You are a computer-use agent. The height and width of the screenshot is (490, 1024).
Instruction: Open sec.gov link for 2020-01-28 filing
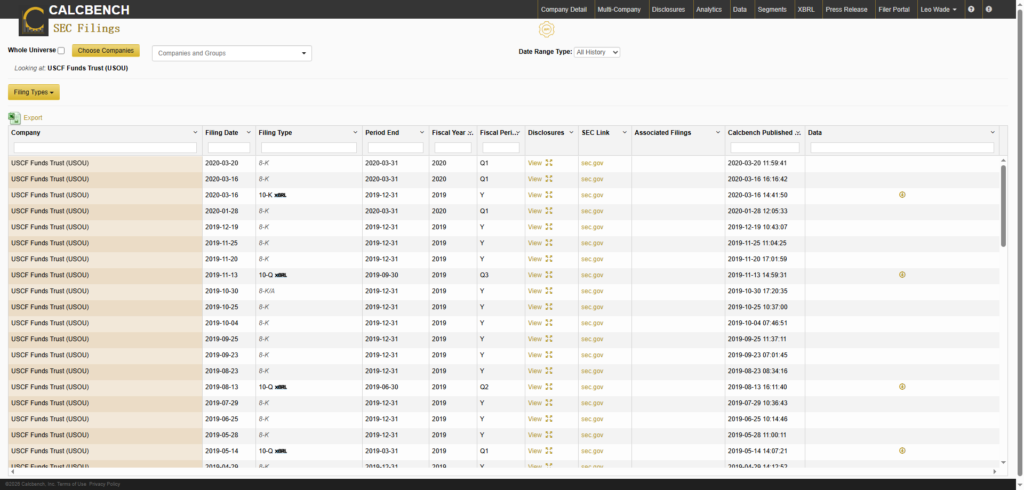click(592, 211)
